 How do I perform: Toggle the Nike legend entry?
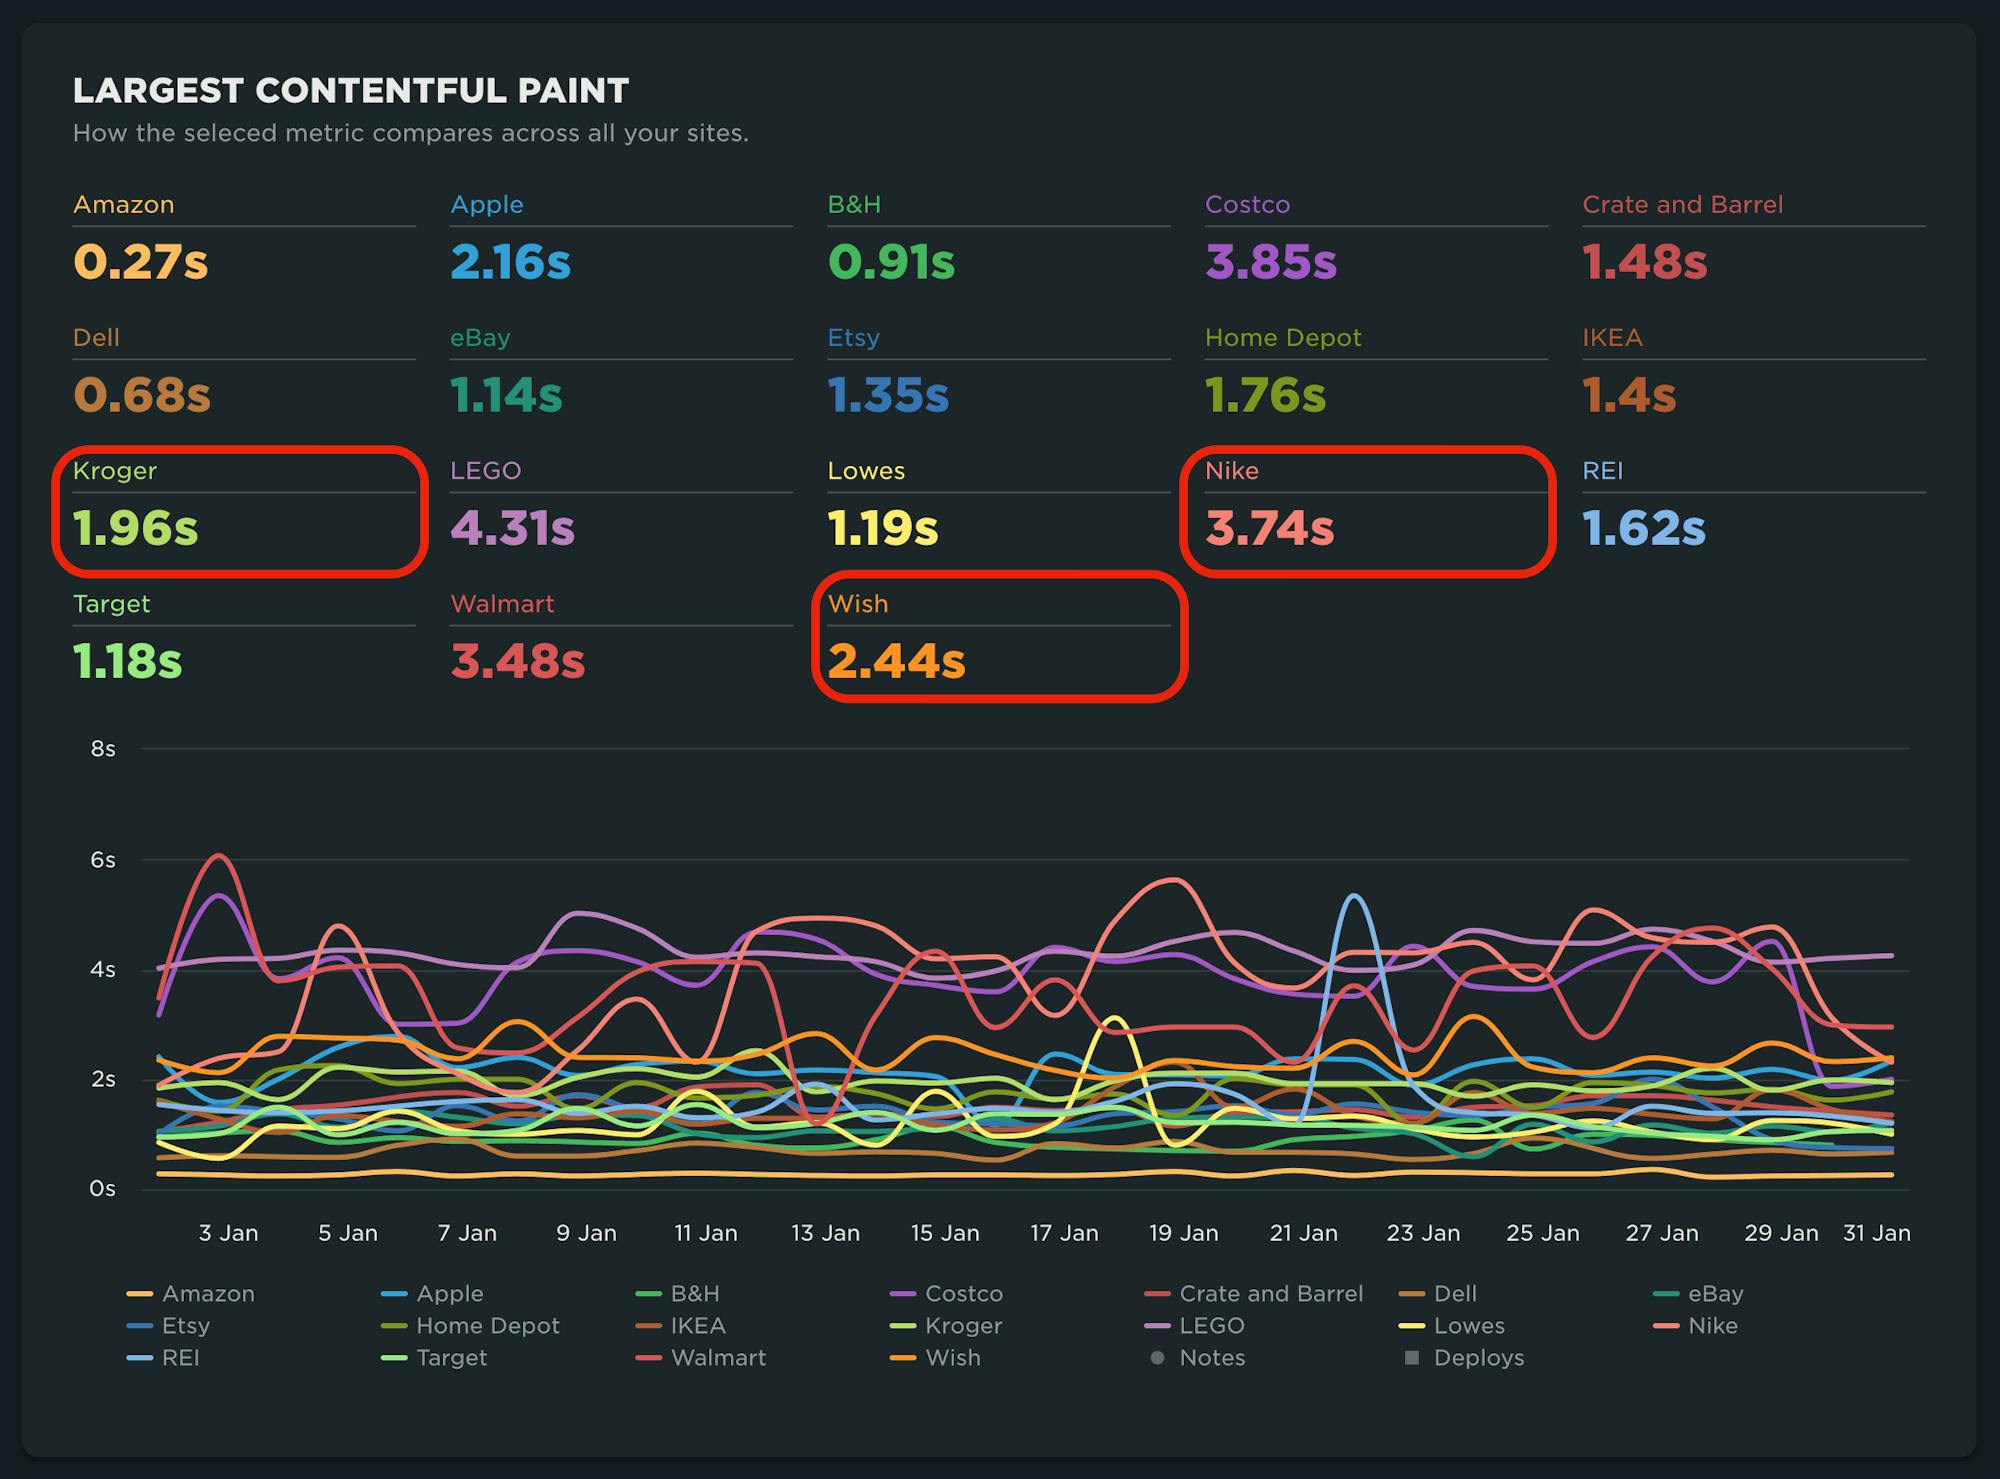1712,1325
